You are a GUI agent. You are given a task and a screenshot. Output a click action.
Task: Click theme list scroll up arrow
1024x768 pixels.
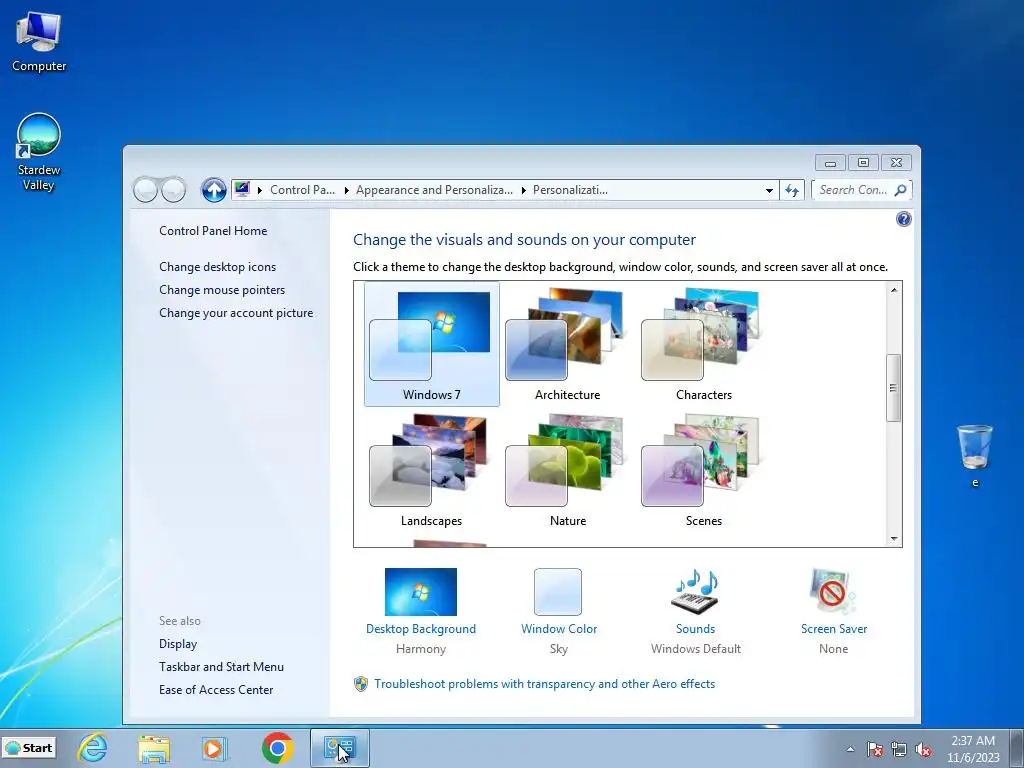[893, 289]
